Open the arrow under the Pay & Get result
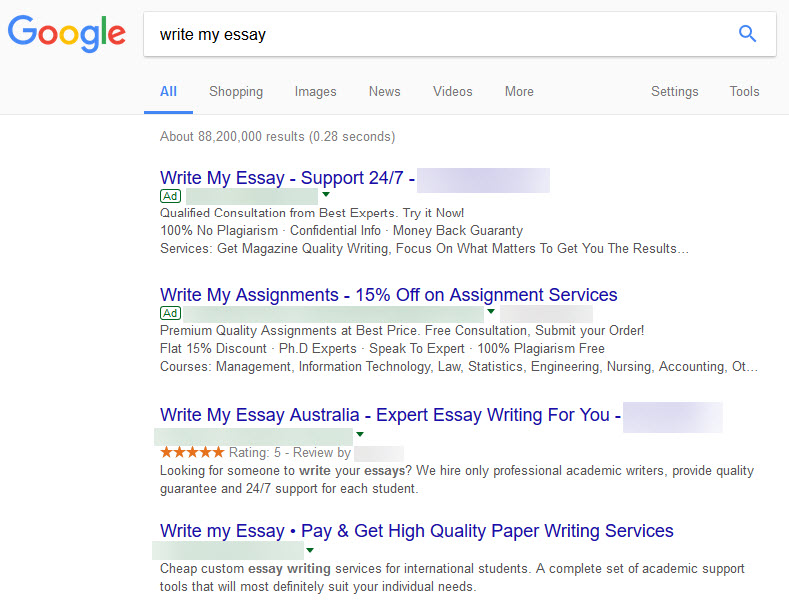 click(x=310, y=550)
